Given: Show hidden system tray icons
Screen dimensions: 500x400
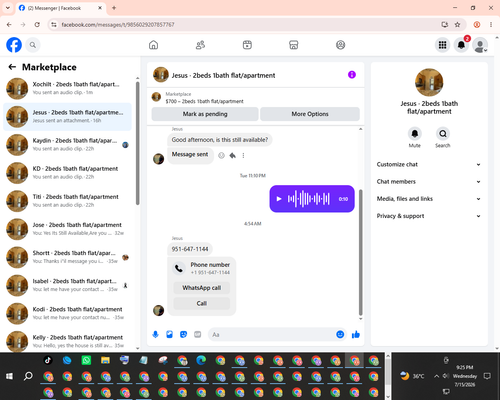Looking at the screenshot, I should point(436,376).
